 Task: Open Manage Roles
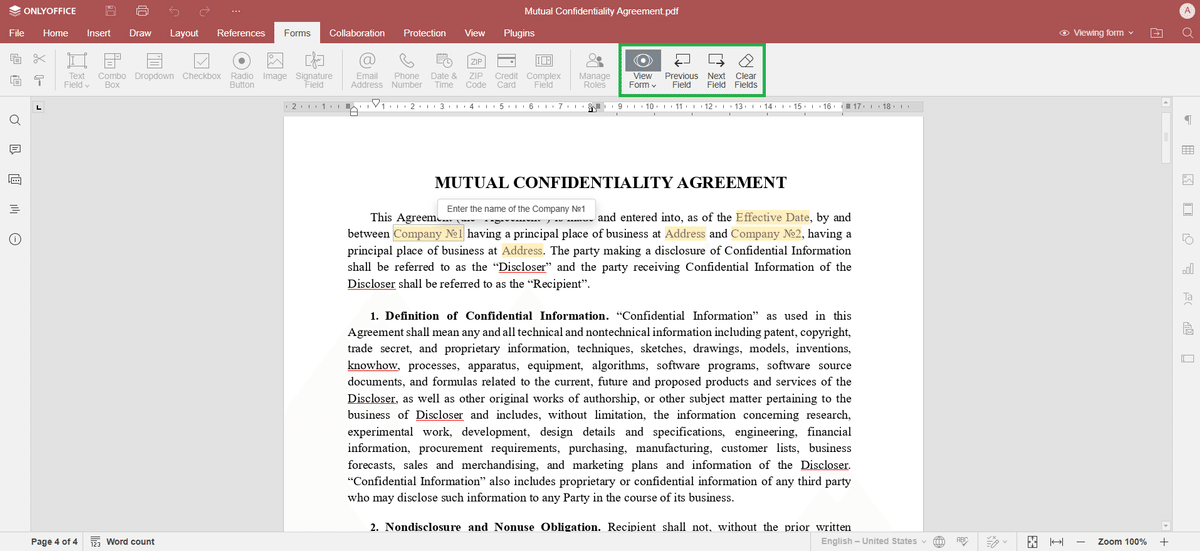(x=595, y=70)
